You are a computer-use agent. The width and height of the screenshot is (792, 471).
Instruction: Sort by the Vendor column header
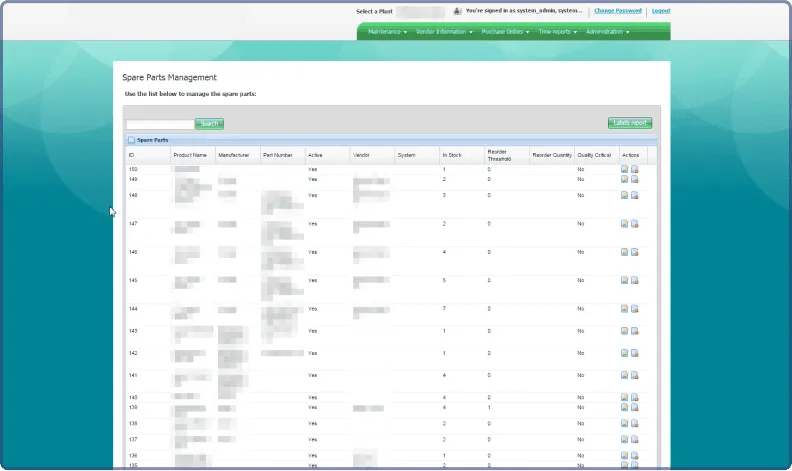372,155
